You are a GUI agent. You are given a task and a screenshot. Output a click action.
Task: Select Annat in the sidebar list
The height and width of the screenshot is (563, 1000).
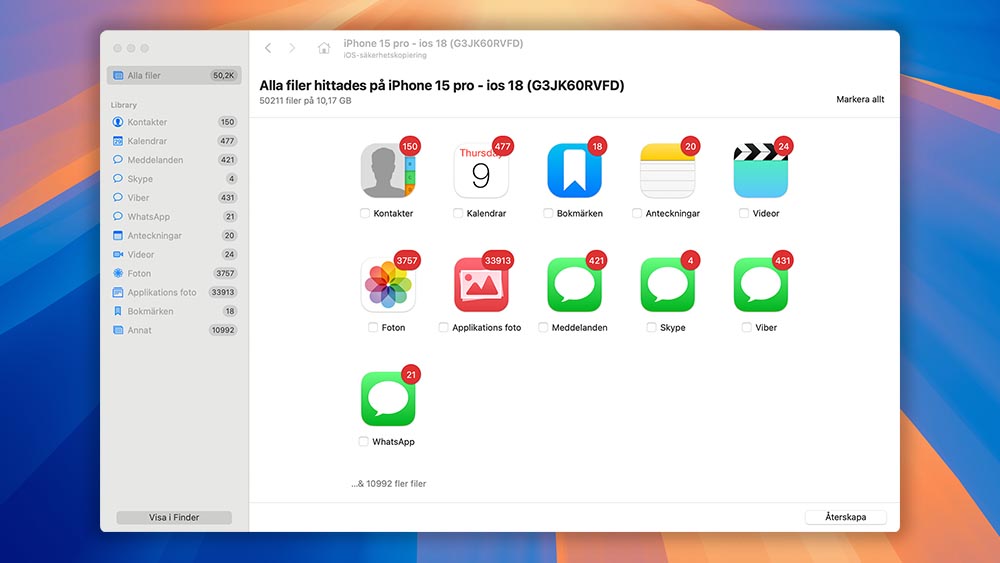[174, 330]
